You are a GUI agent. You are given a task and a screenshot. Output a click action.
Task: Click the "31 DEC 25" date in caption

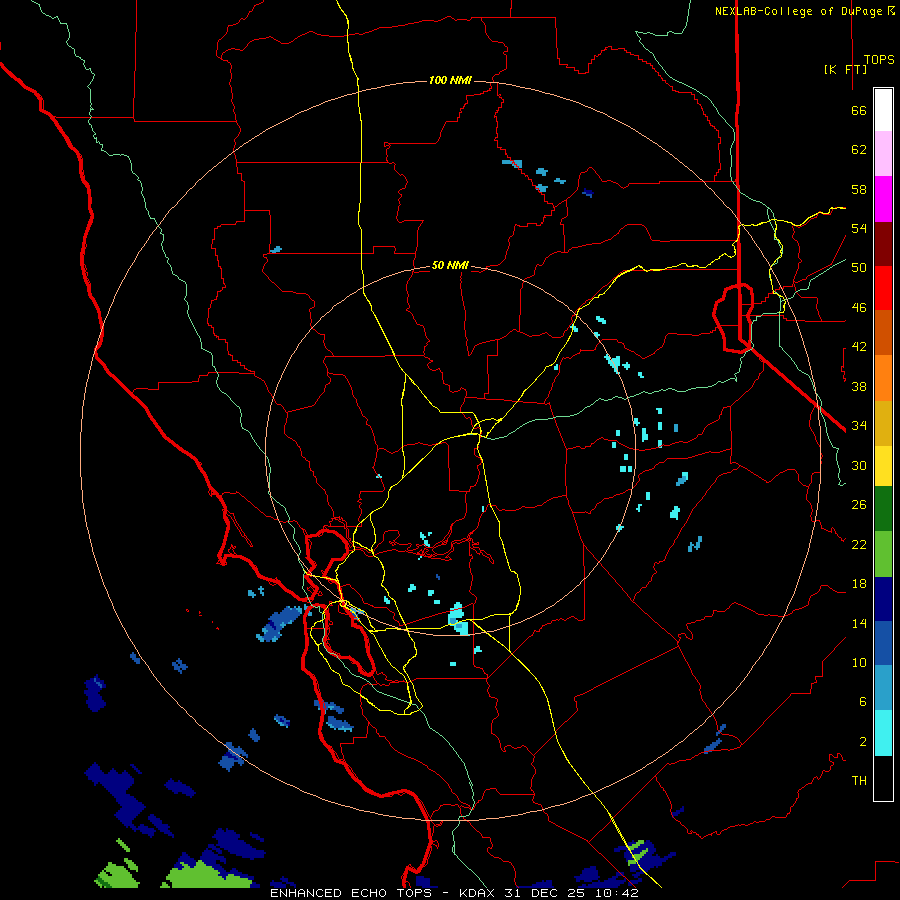pos(548,893)
